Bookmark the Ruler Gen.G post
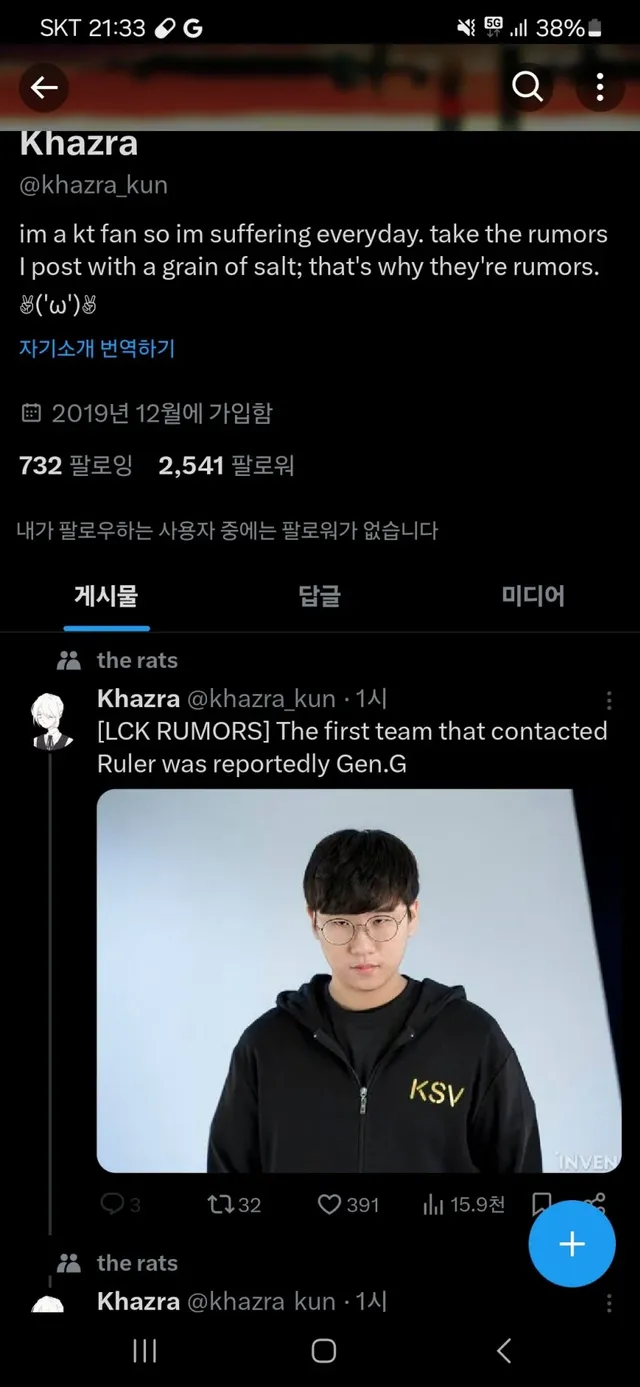The width and height of the screenshot is (640, 1387). pyautogui.click(x=541, y=1204)
